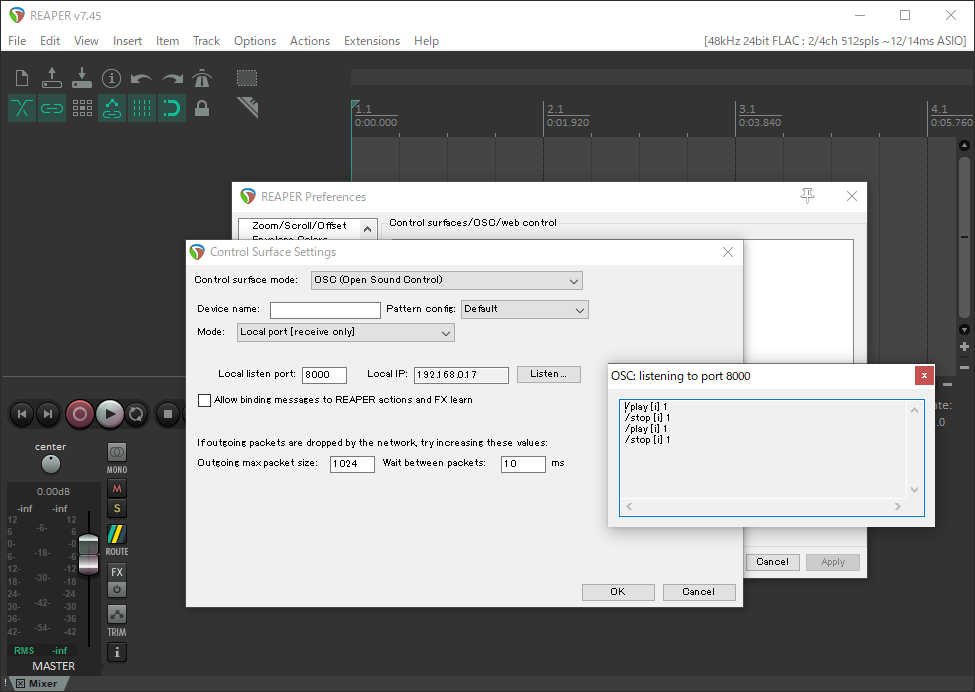
Task: Open master track FX button
Action: coord(117,572)
